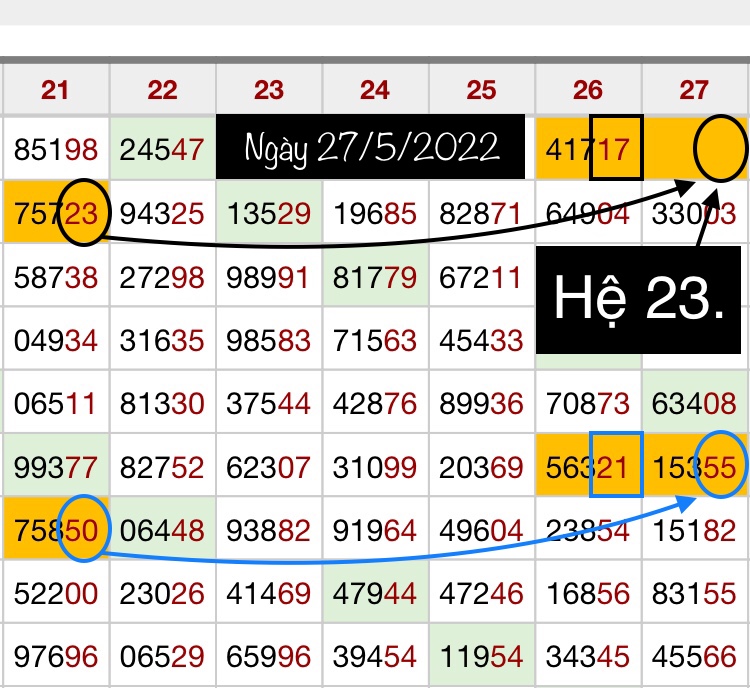Click cell 52200 in column 21
Screen dimensions: 750x688
pyautogui.click(x=56, y=592)
